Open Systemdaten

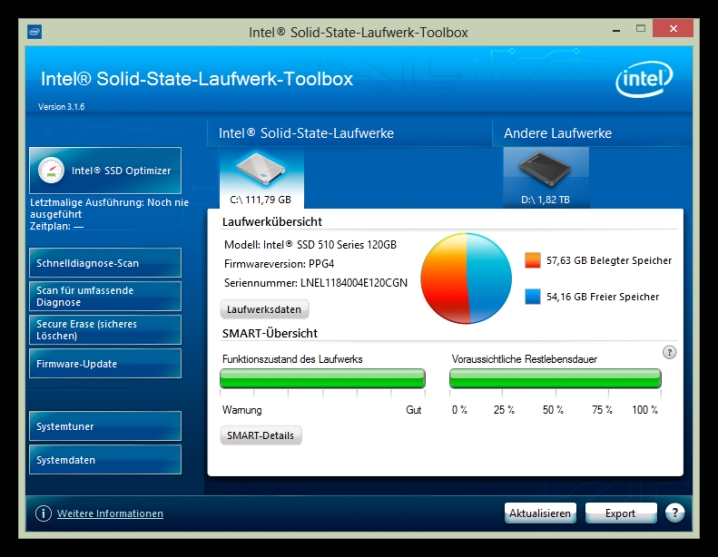click(x=105, y=460)
